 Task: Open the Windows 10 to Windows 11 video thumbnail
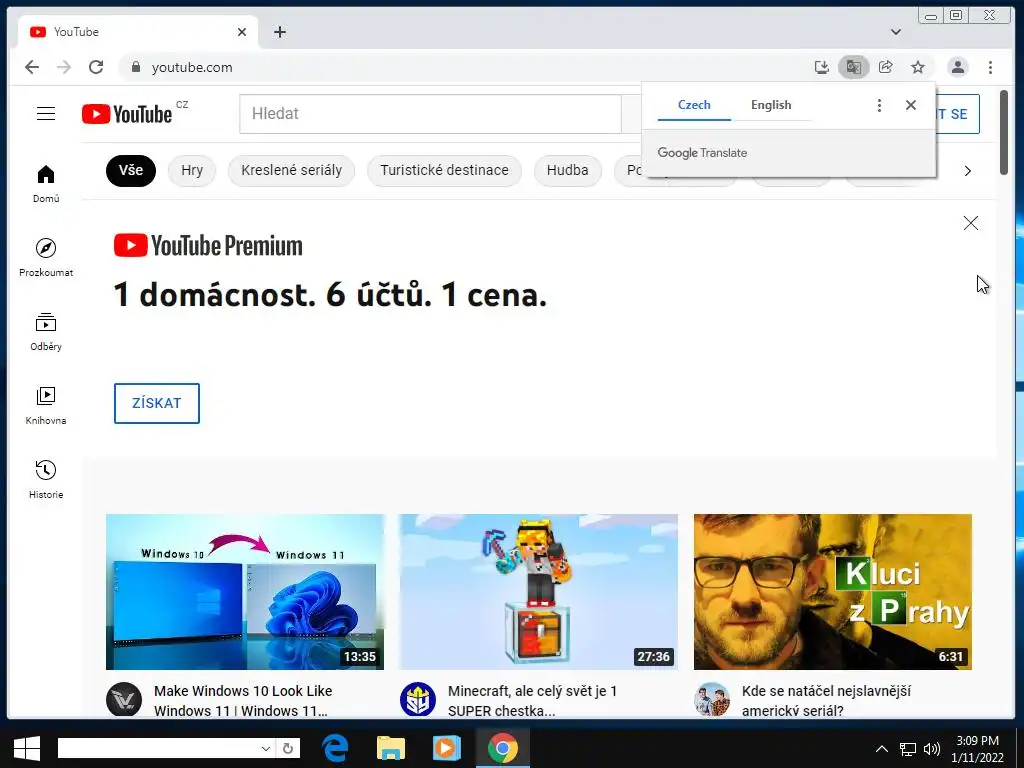coord(245,592)
